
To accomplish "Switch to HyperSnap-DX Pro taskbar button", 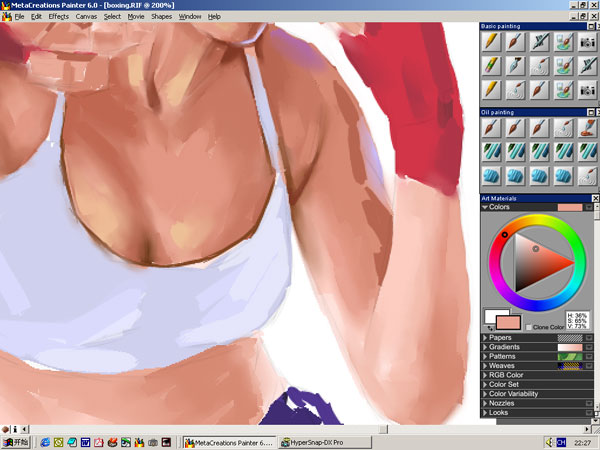I will coord(325,443).
